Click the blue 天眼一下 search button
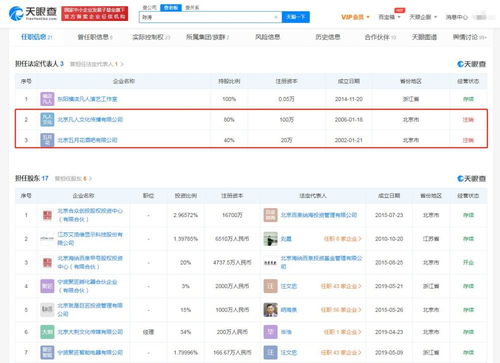 pos(296,17)
